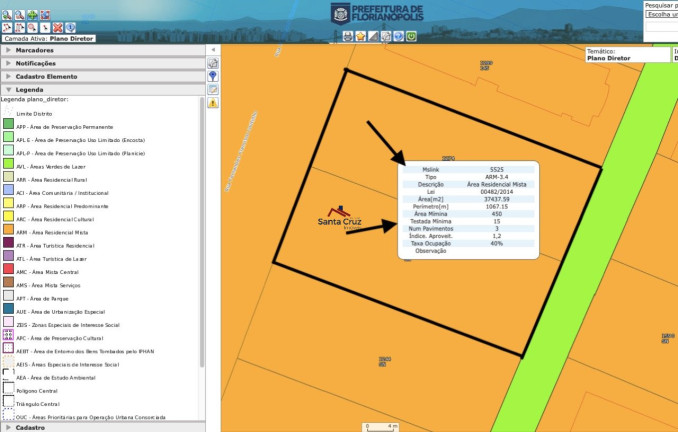Viewport: 678px width, 432px height.
Task: Expand the Cadastro section at bottom
Action: click(x=102, y=427)
